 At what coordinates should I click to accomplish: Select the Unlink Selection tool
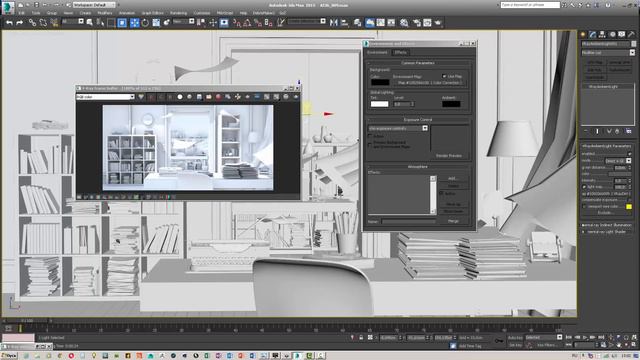click(x=43, y=23)
